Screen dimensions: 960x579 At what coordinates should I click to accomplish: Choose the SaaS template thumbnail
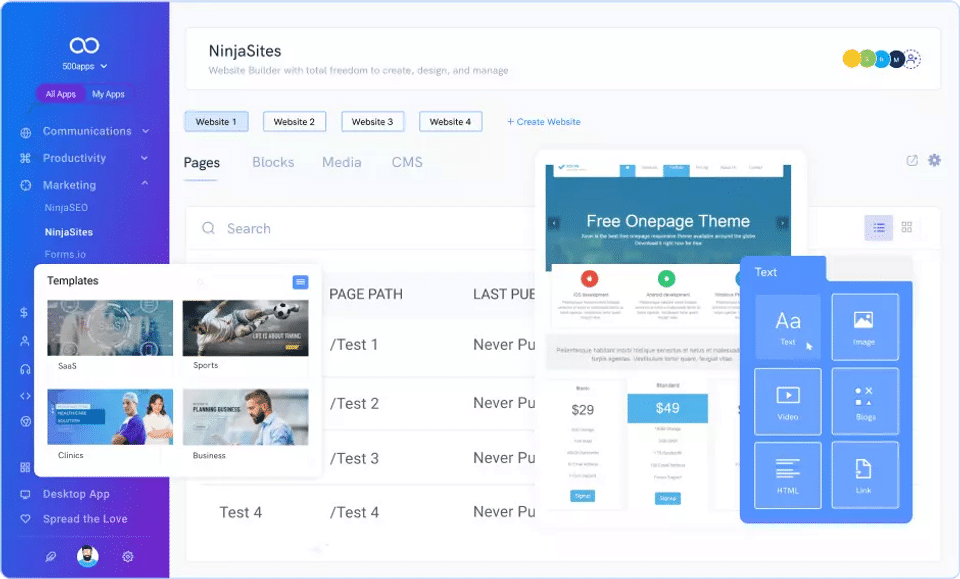coord(110,328)
